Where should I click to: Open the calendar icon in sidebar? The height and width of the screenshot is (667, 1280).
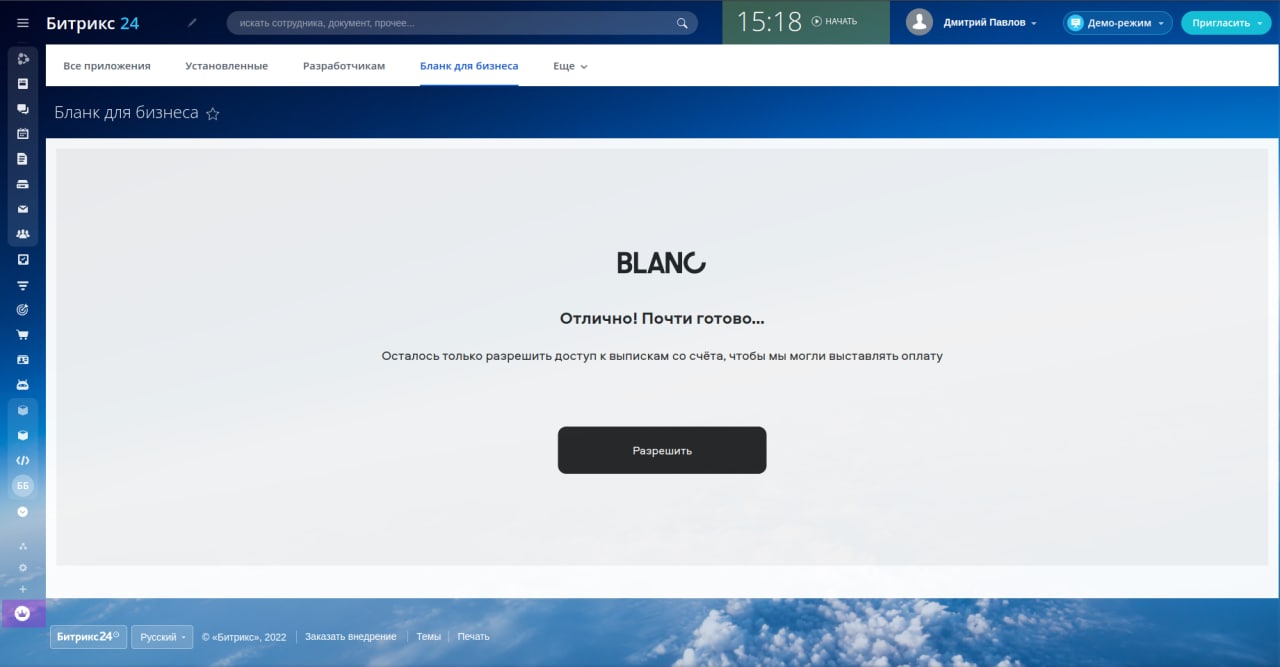23,134
